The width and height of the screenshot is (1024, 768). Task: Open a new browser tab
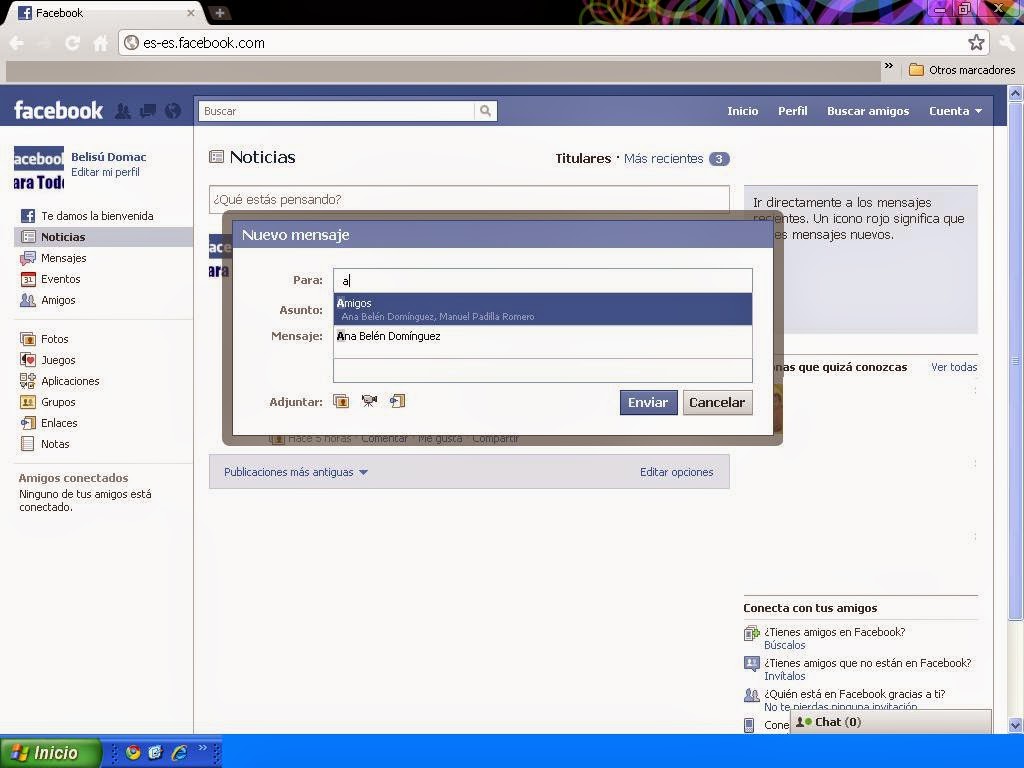[x=220, y=13]
